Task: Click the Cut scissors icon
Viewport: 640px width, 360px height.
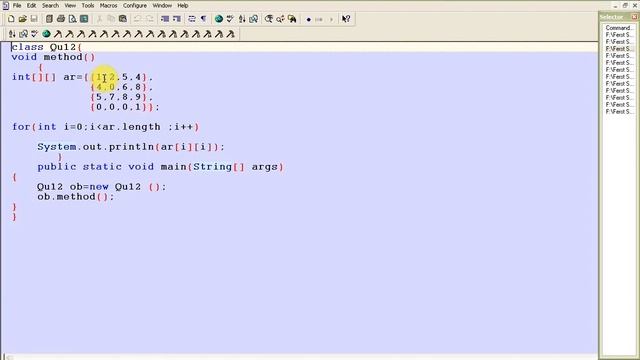Action: click(x=99, y=19)
